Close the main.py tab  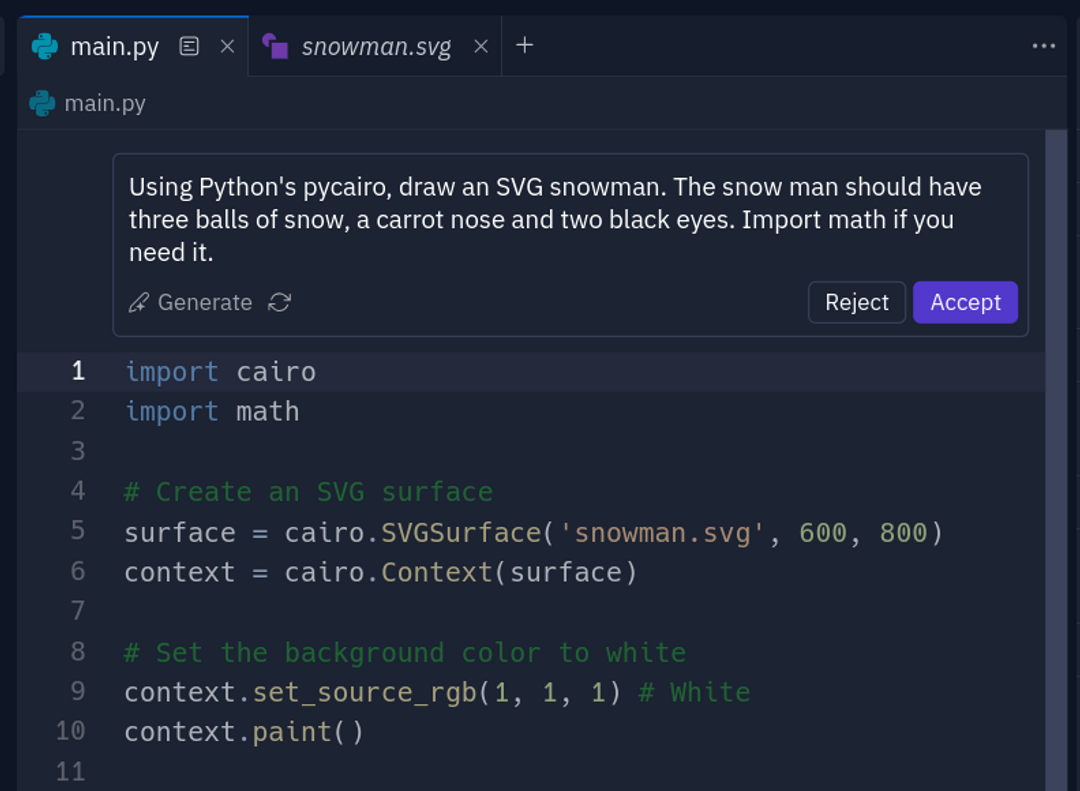click(x=227, y=45)
